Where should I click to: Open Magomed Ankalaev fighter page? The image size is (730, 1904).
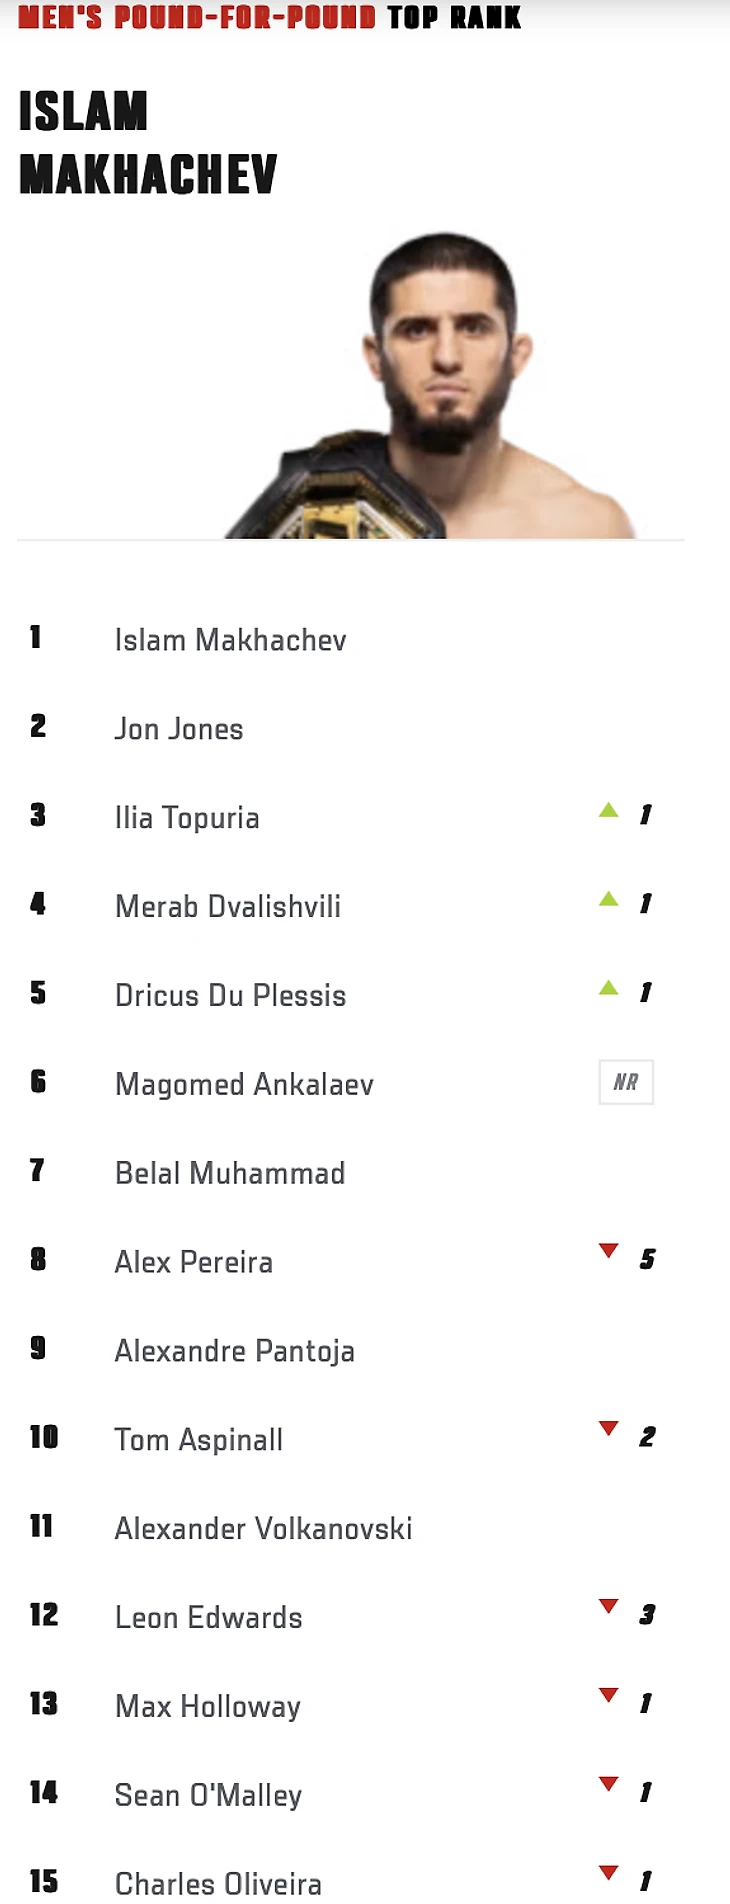(244, 1084)
